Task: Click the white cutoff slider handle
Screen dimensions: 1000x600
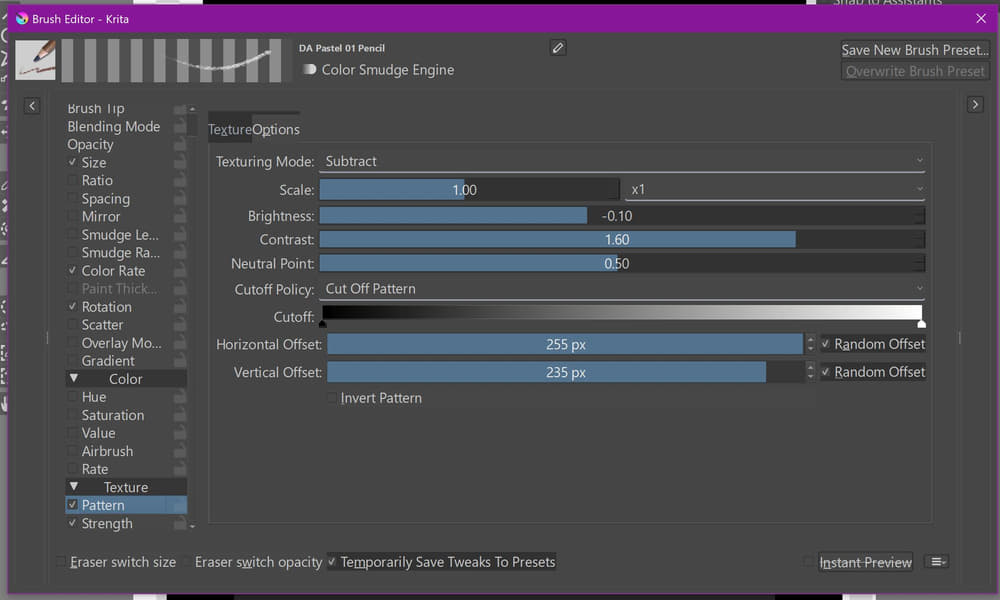Action: click(x=921, y=323)
